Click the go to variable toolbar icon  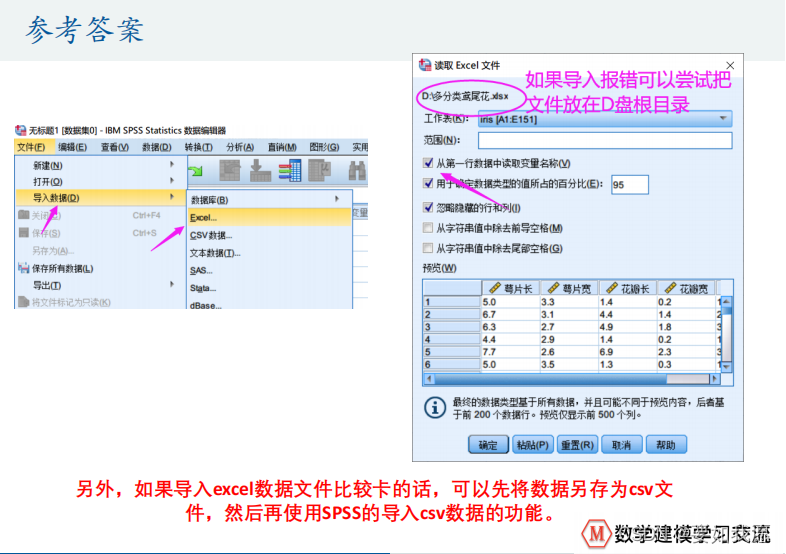pyautogui.click(x=260, y=170)
